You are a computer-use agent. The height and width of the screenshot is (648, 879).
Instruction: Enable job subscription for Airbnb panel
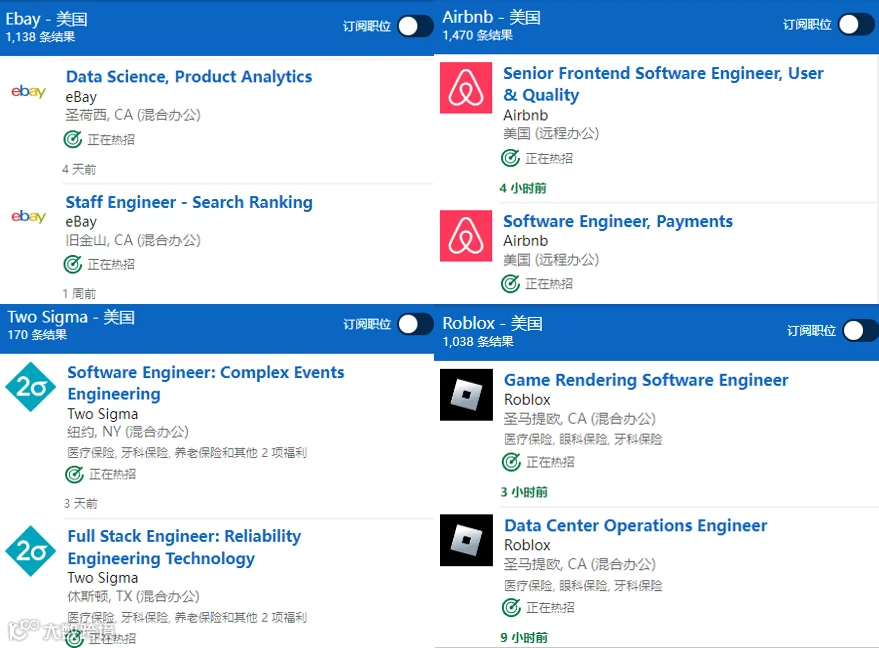pos(857,25)
